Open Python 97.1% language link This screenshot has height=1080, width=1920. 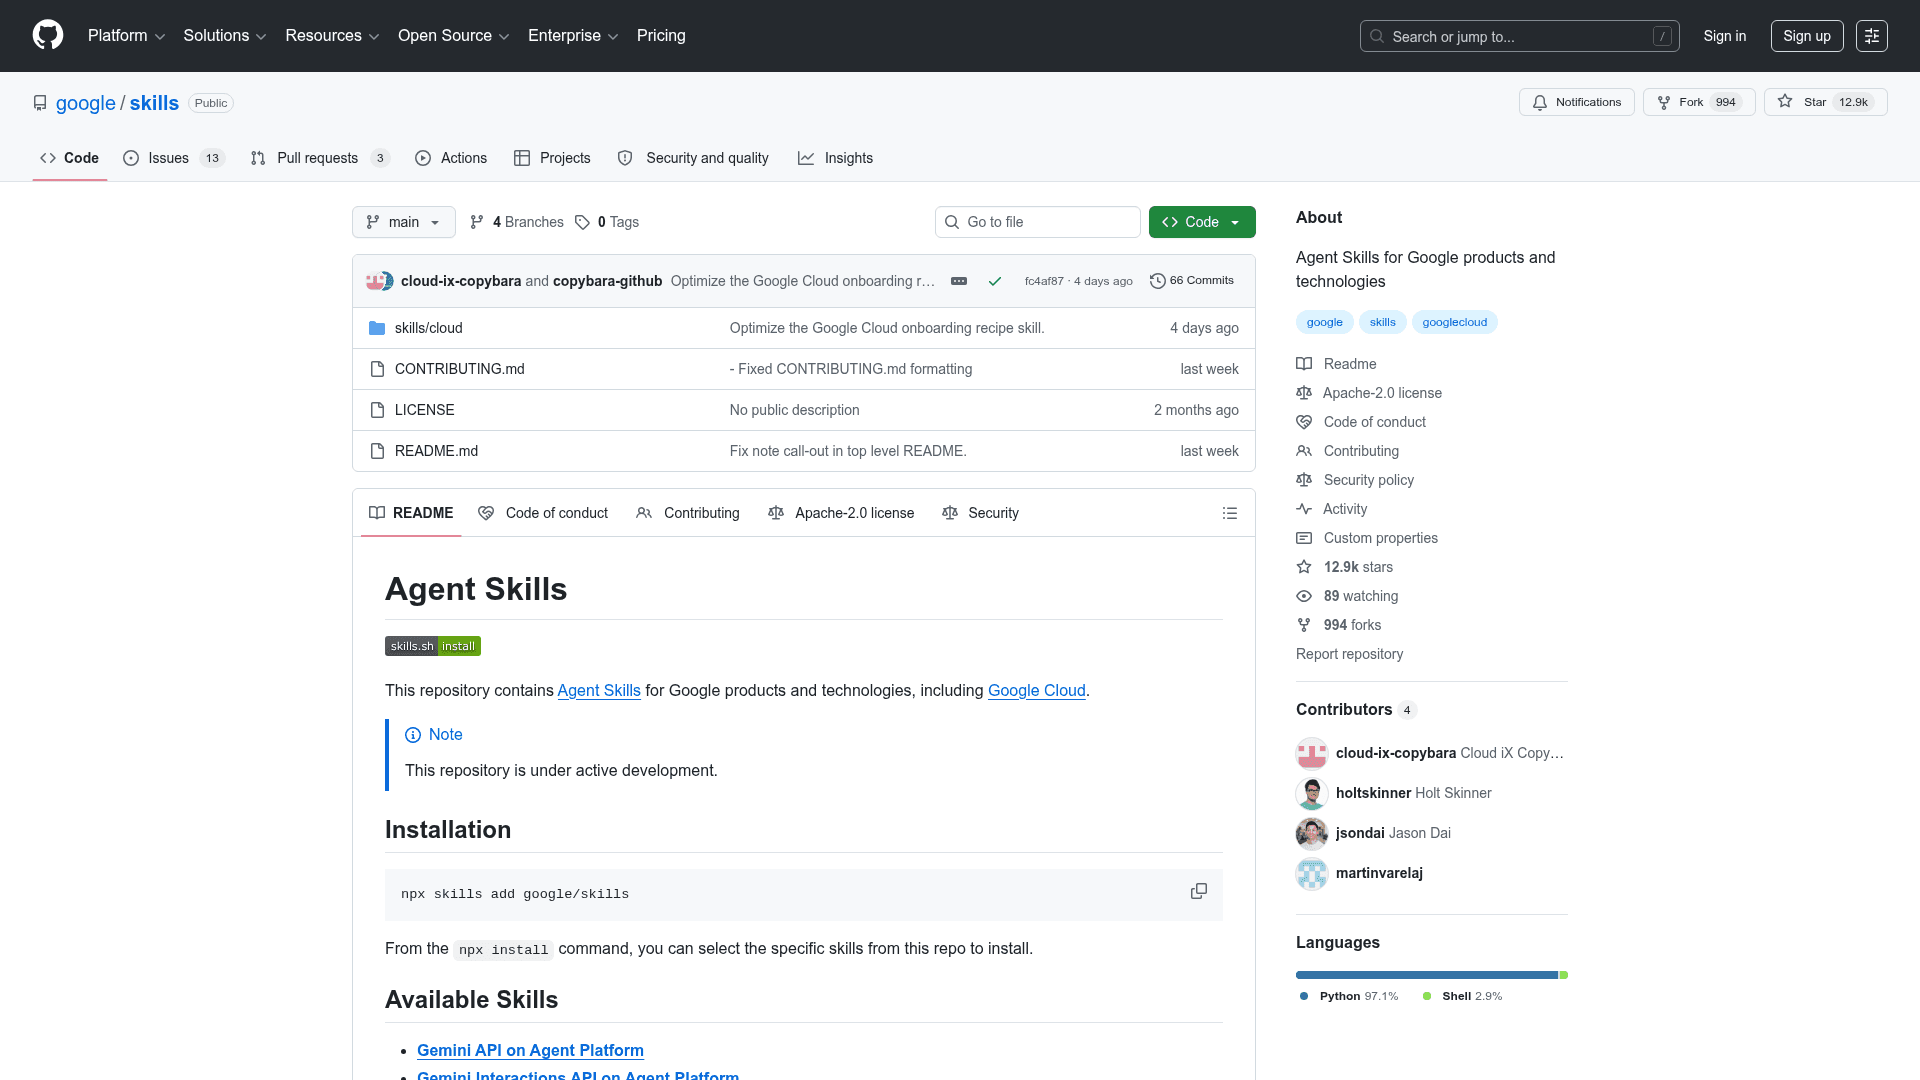(1349, 996)
